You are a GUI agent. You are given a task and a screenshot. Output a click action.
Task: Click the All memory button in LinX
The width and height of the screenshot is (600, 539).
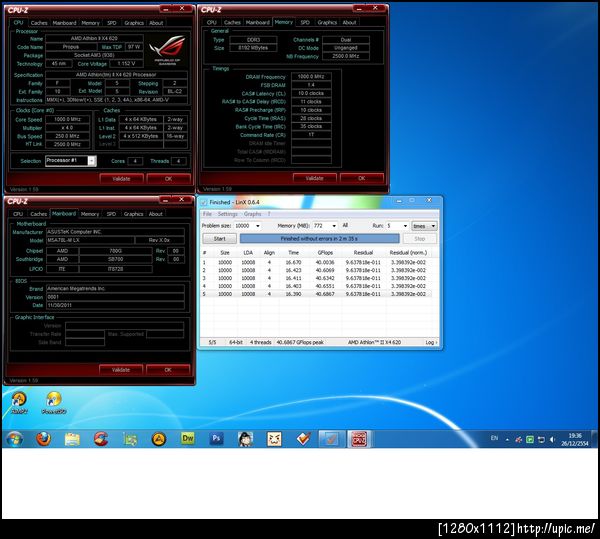click(x=345, y=226)
